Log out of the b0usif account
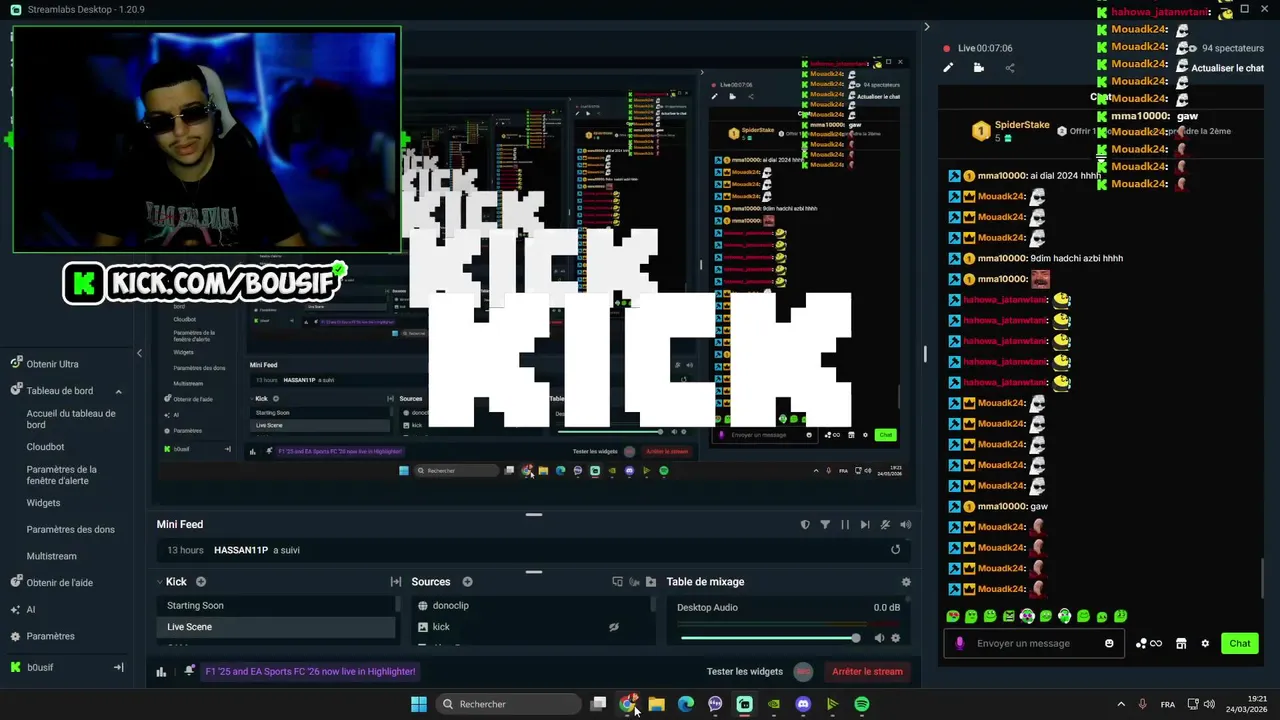 118,667
